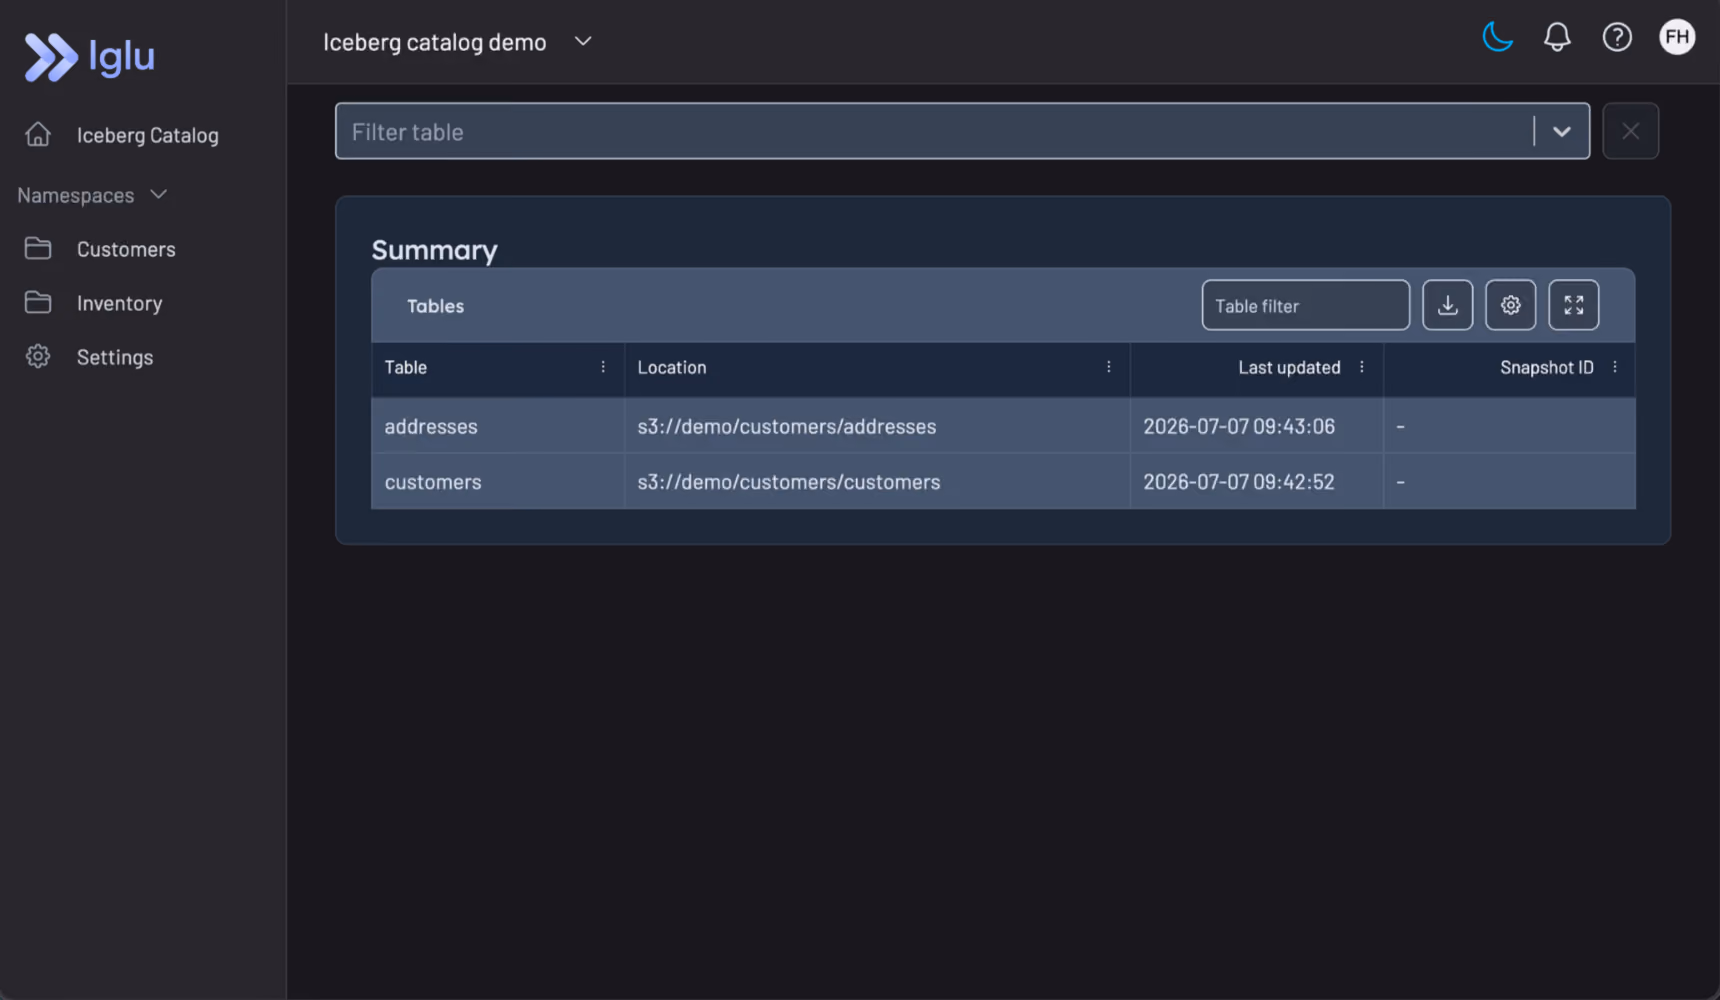
Task: Download the tables list
Action: [1447, 305]
